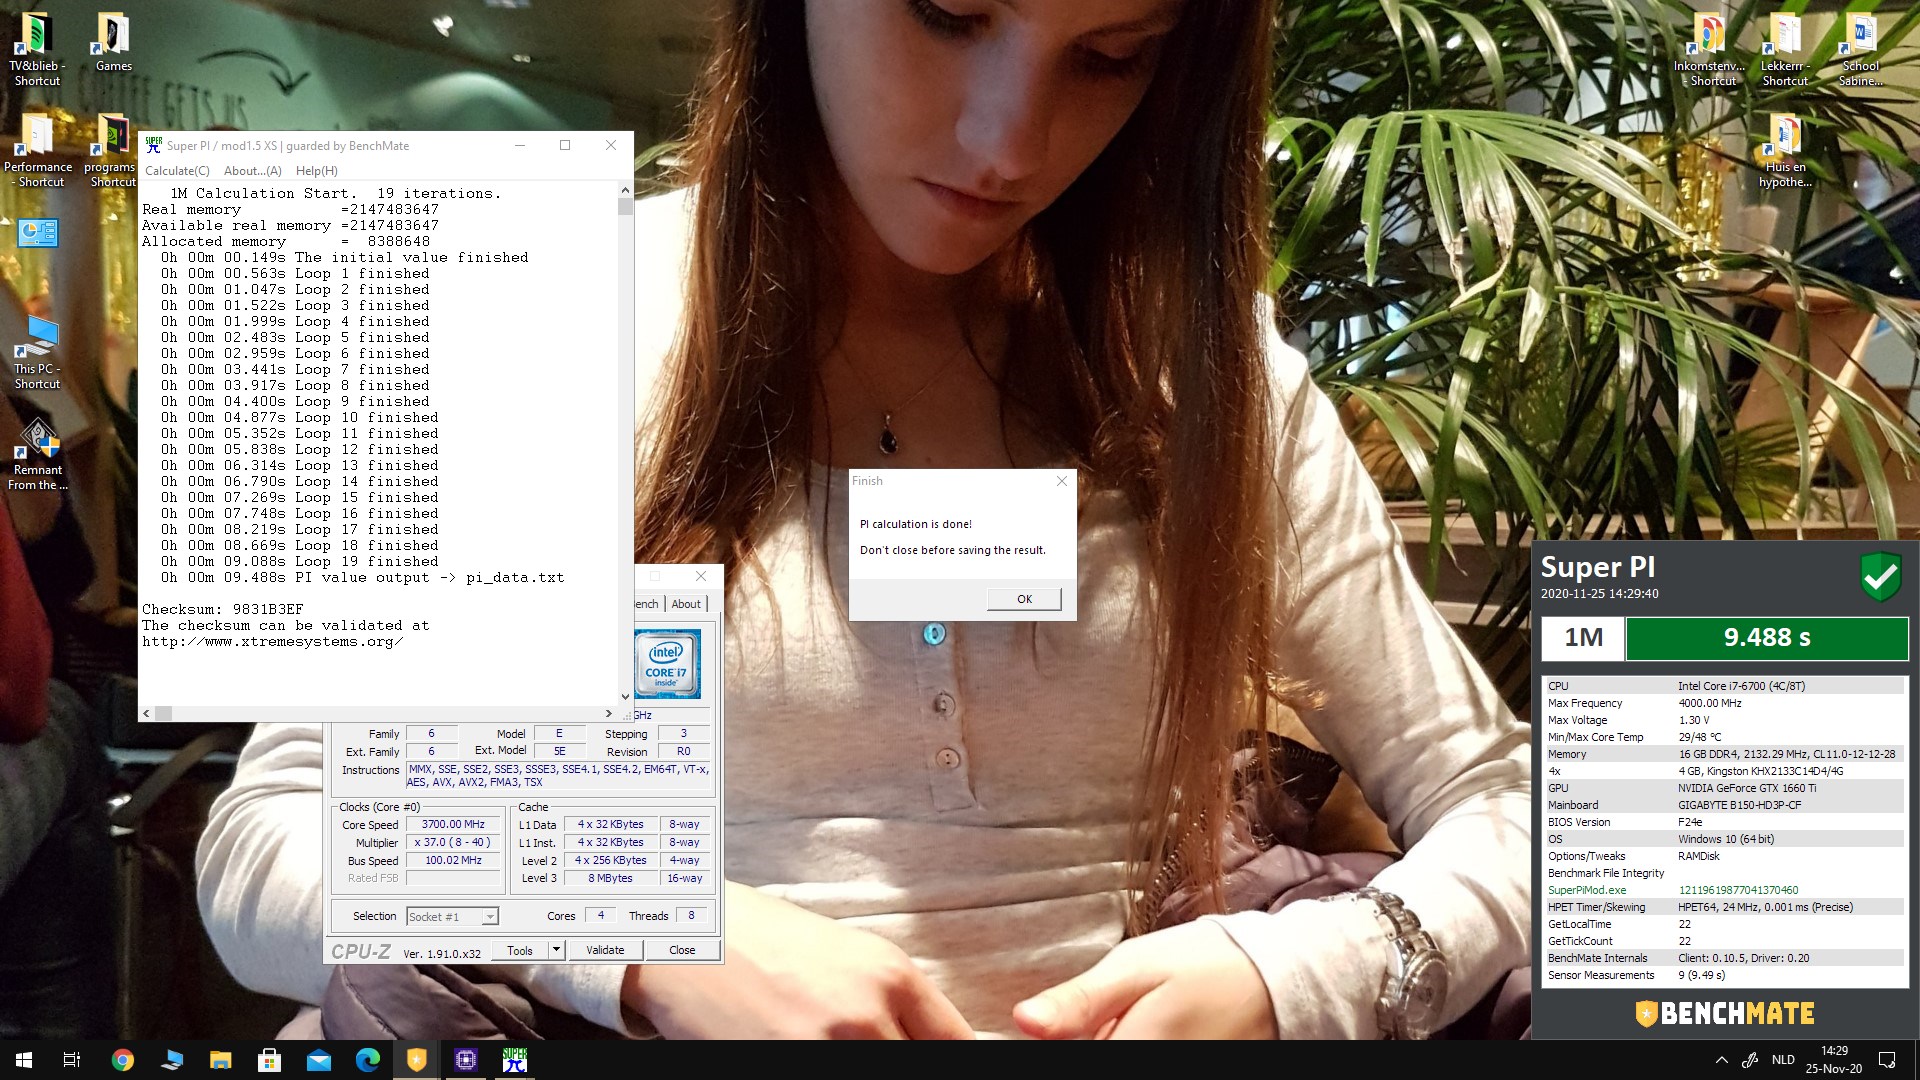The height and width of the screenshot is (1080, 1920).
Task: Switch to the Bench tab in CPU-Z
Action: 647,604
